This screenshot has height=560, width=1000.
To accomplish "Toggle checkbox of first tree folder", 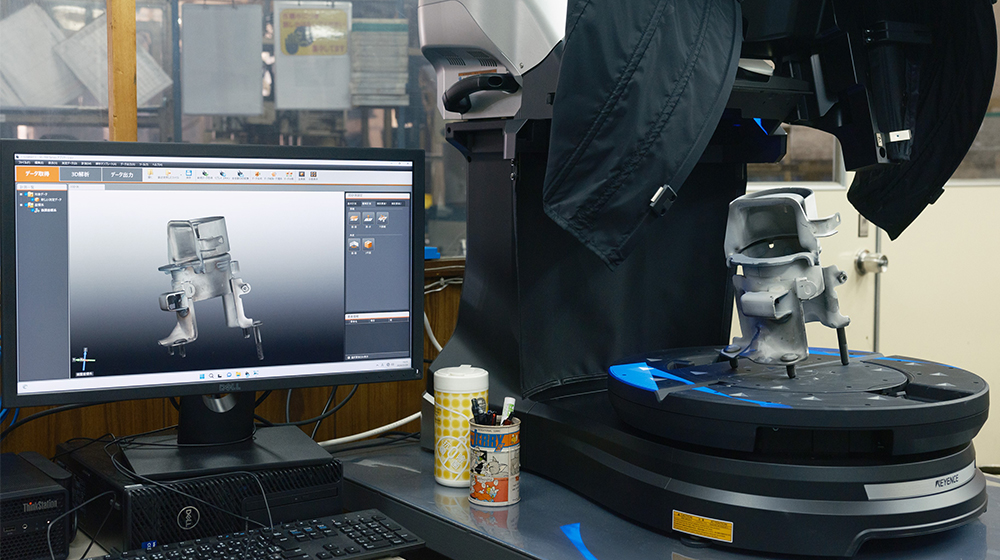I will point(28,194).
